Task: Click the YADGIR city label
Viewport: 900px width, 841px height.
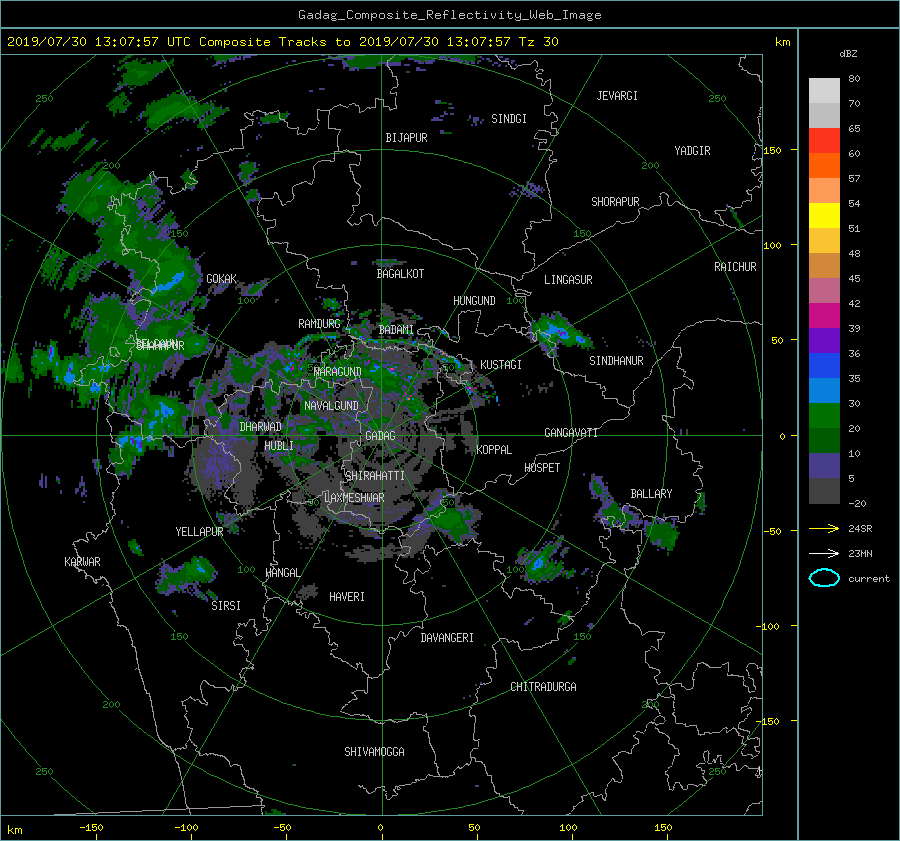Action: (x=692, y=151)
